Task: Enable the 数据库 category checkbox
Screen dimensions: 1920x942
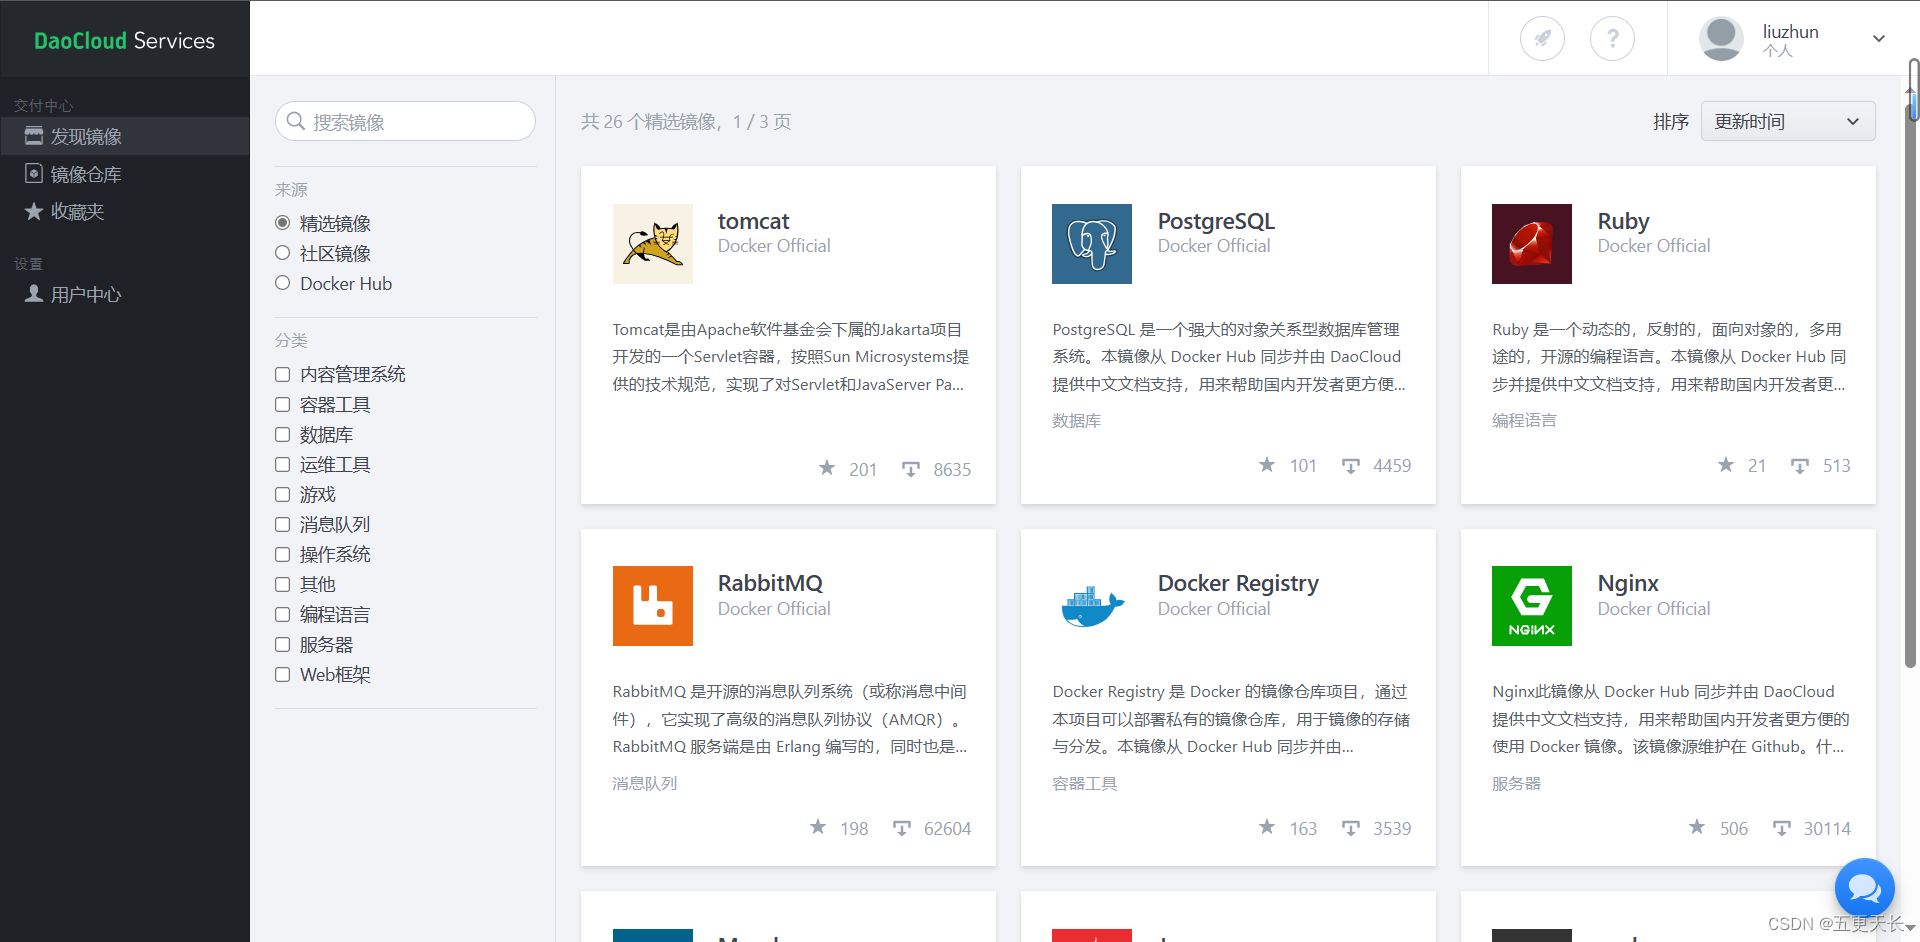Action: (x=282, y=434)
